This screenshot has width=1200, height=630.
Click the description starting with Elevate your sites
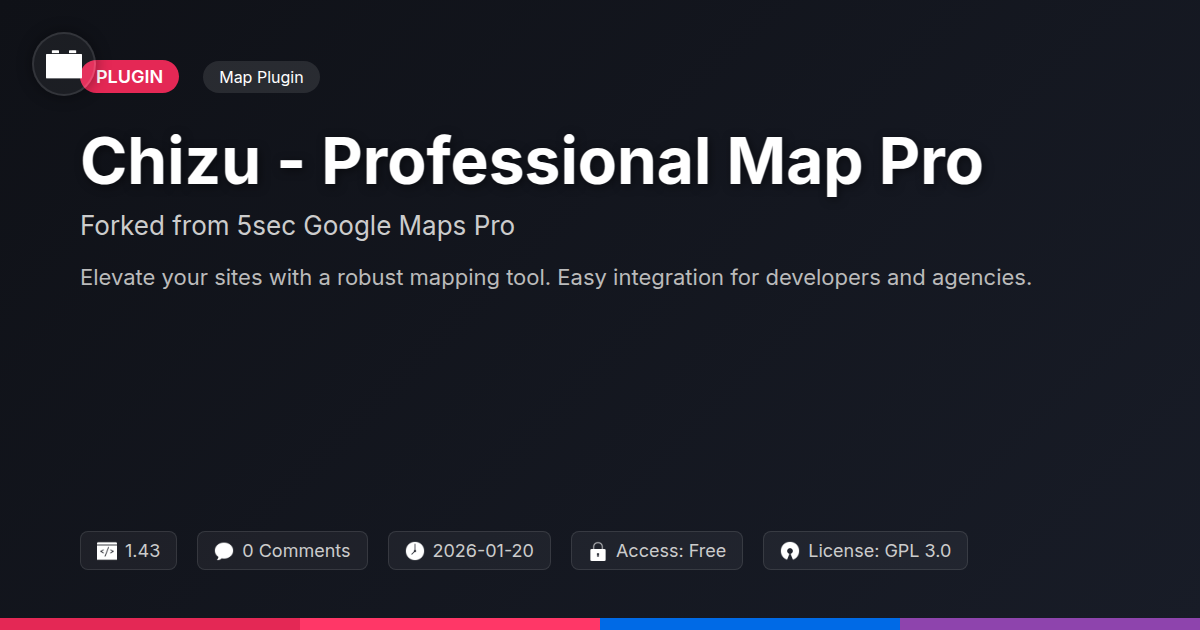(x=555, y=277)
